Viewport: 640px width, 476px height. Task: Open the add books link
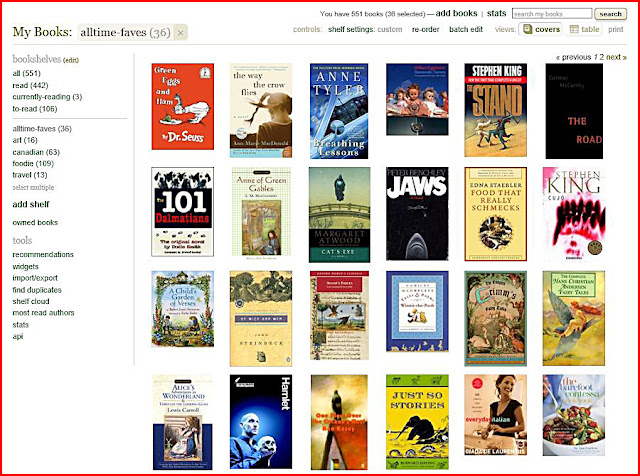[x=456, y=13]
